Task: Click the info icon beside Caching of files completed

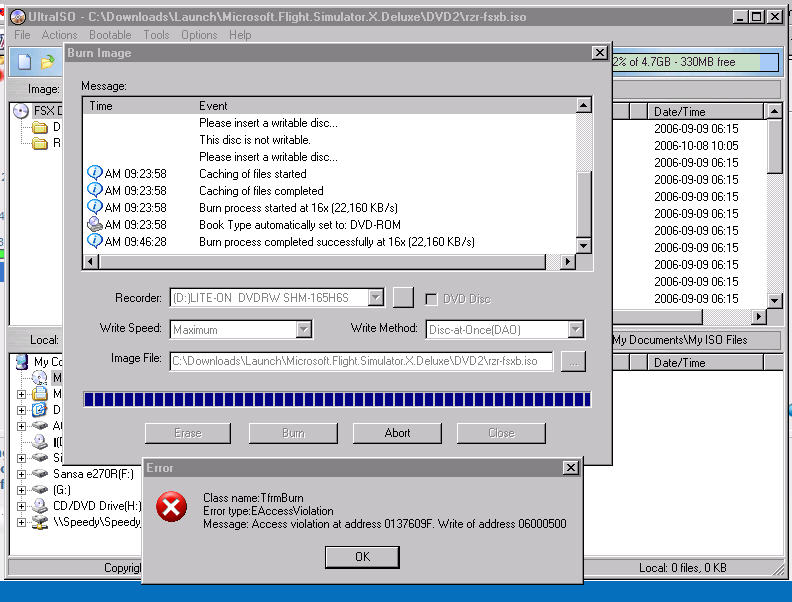Action: point(94,190)
